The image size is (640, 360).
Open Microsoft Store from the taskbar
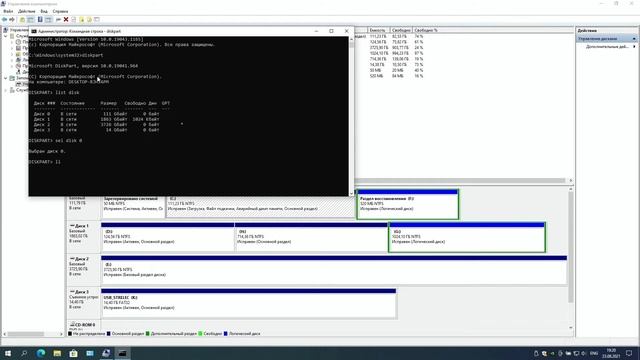[x=73, y=353]
